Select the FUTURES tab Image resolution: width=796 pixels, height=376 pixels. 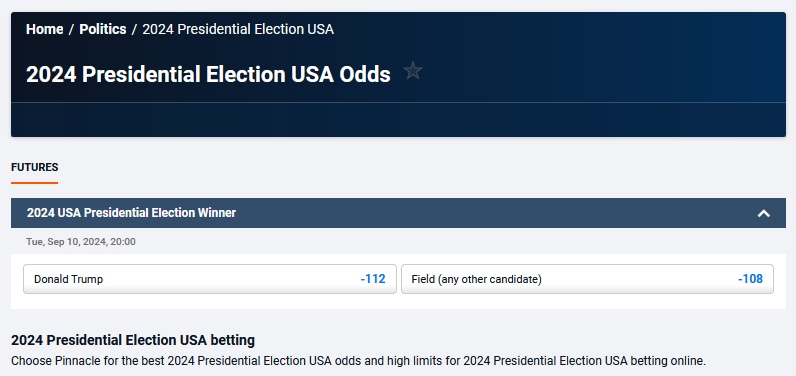tap(35, 167)
